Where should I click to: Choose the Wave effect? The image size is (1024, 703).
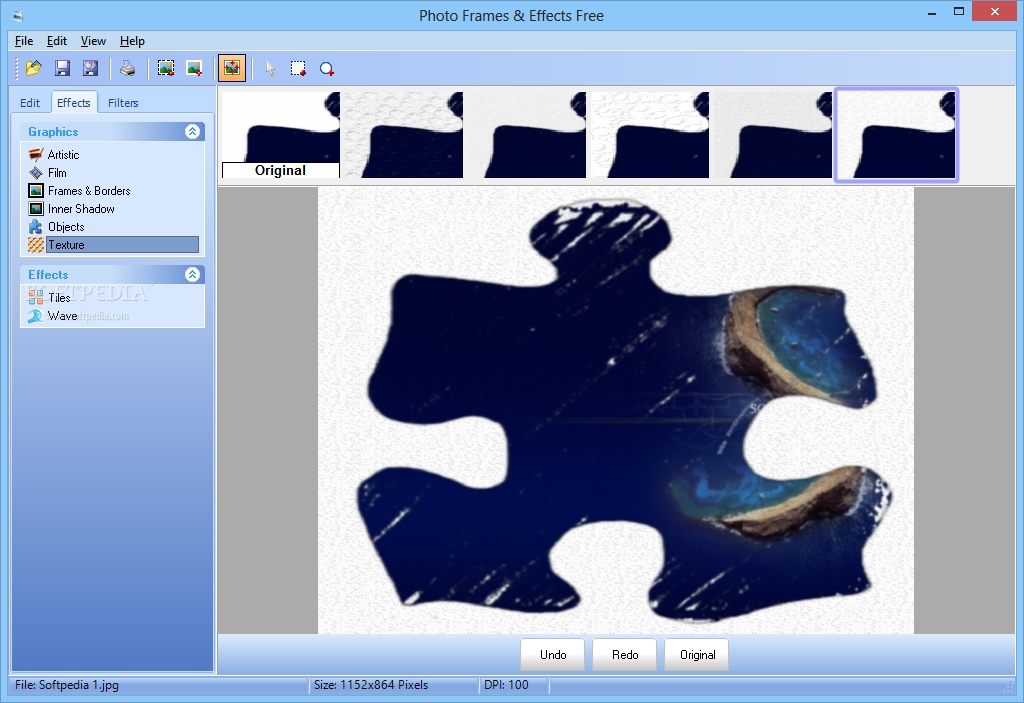pos(62,316)
